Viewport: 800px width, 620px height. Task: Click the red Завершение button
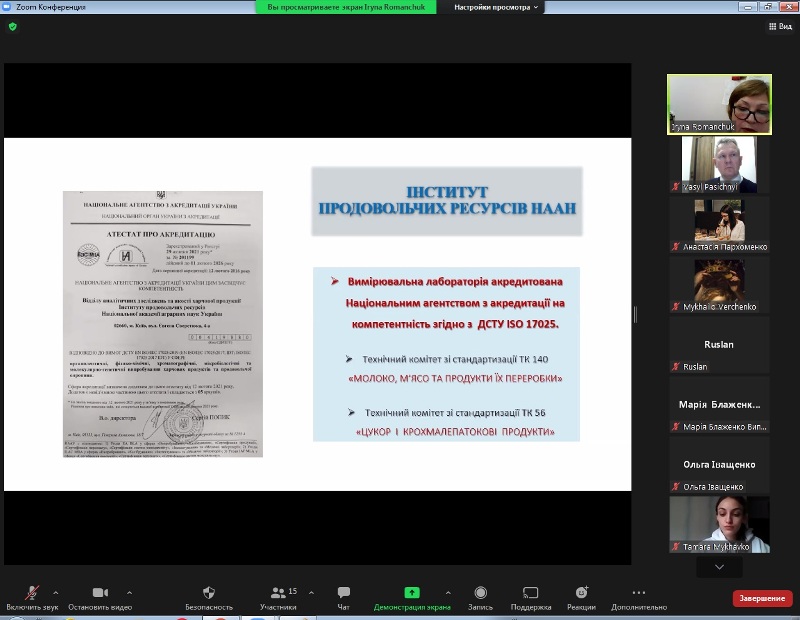coord(762,598)
